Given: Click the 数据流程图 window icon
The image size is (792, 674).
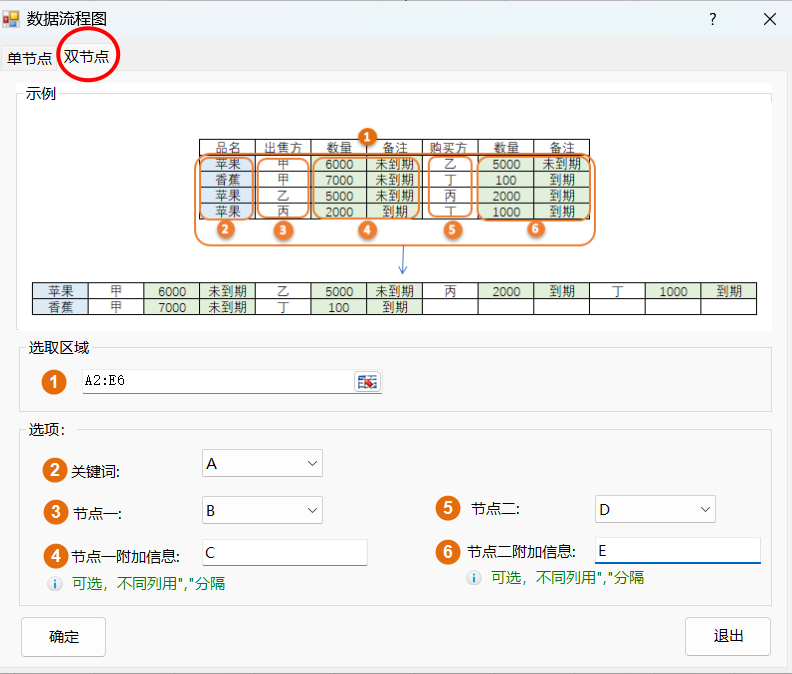Looking at the screenshot, I should [x=11, y=19].
